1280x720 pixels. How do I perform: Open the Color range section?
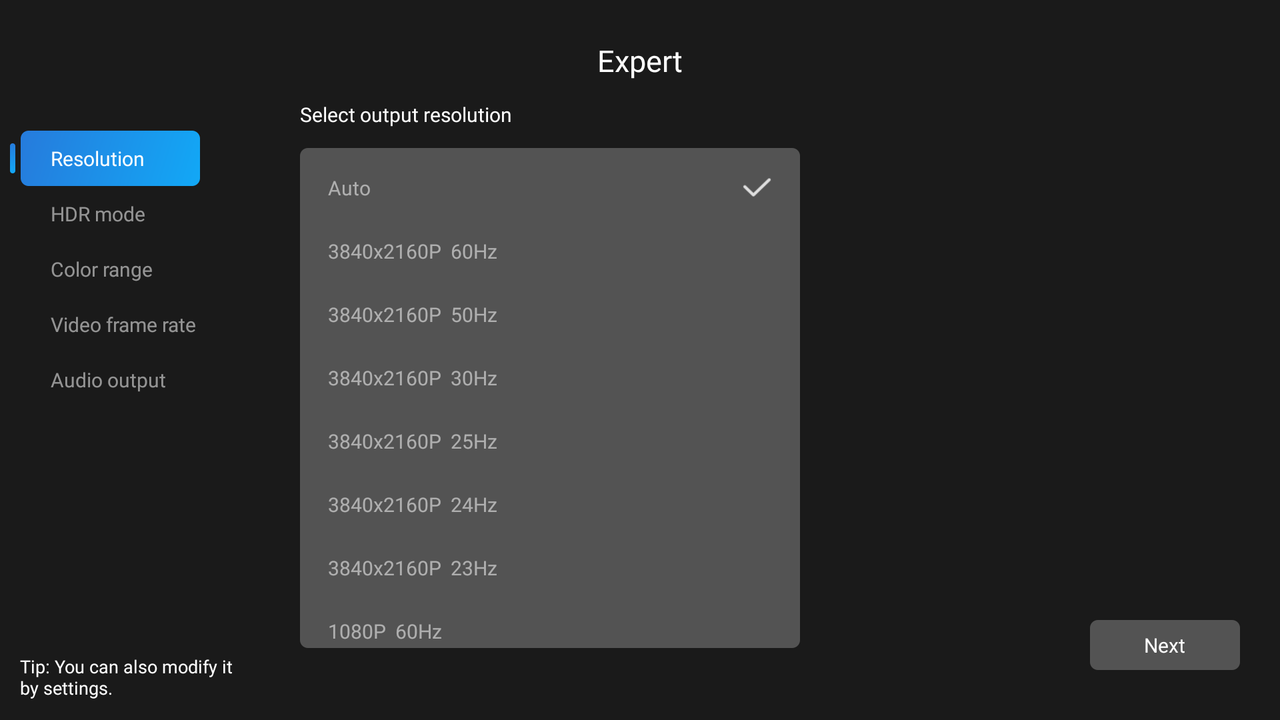(x=102, y=270)
